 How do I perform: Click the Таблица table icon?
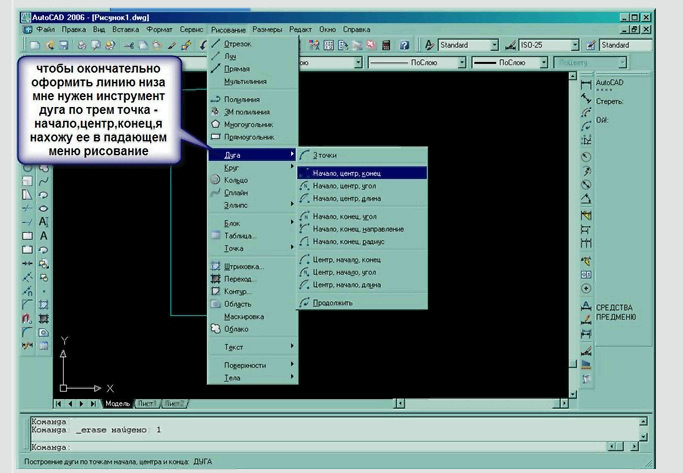(216, 236)
